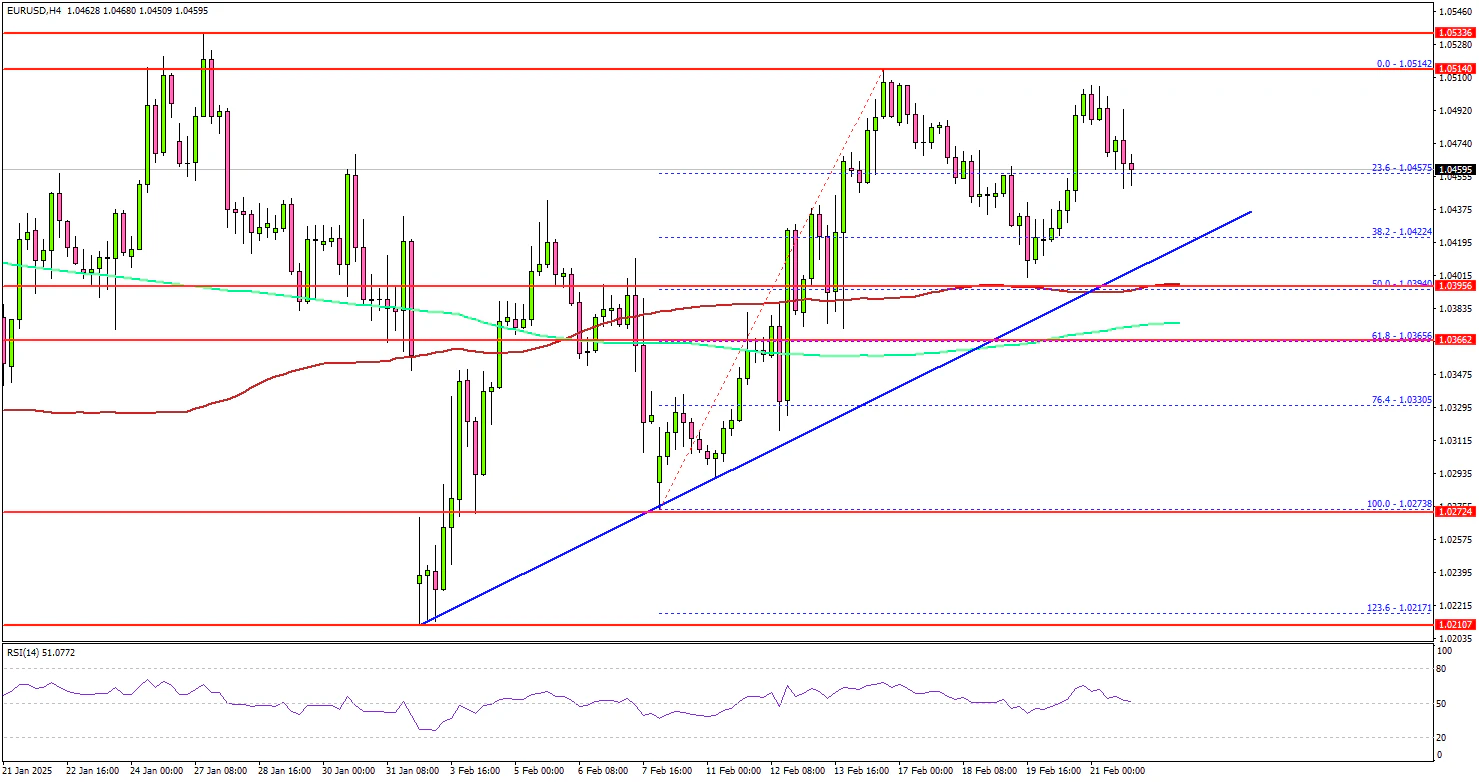
Task: Click the last pink candlestick on chart
Action: [1131, 168]
